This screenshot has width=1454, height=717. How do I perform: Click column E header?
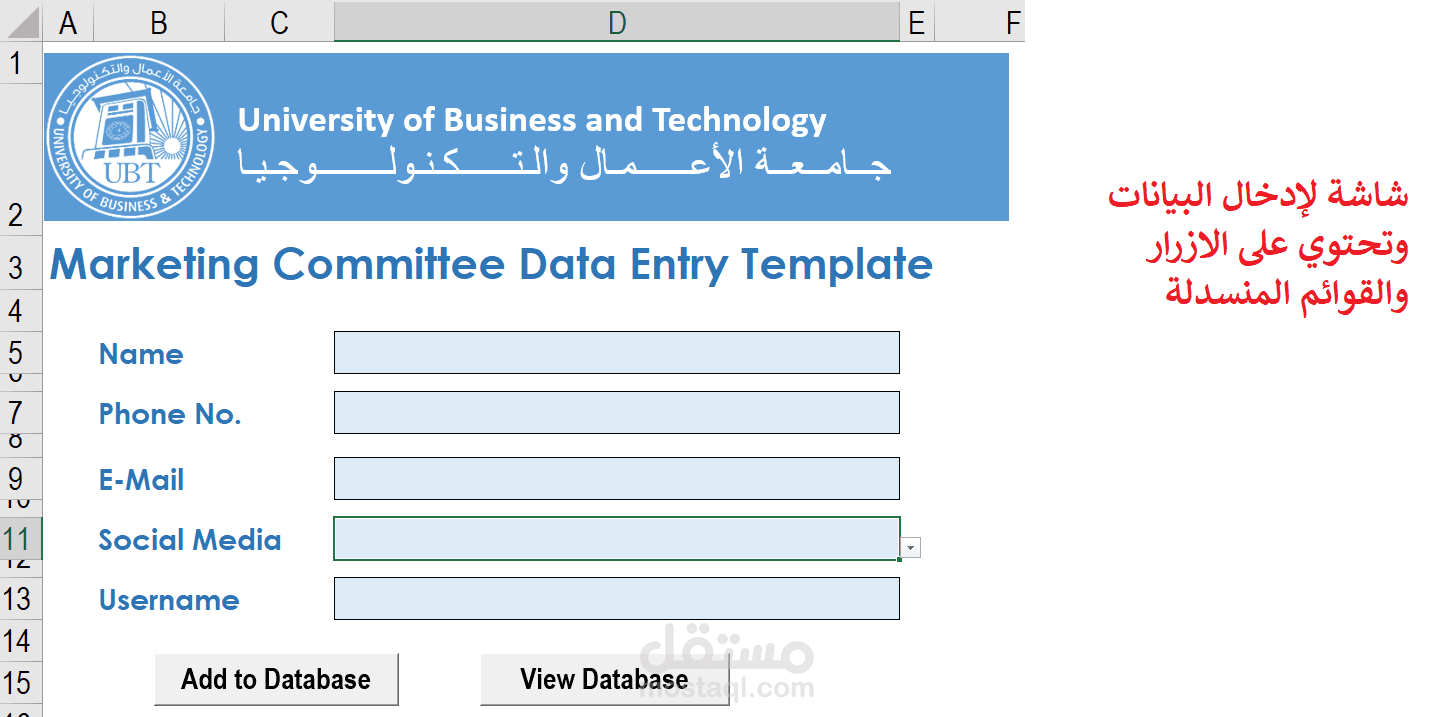[x=916, y=22]
